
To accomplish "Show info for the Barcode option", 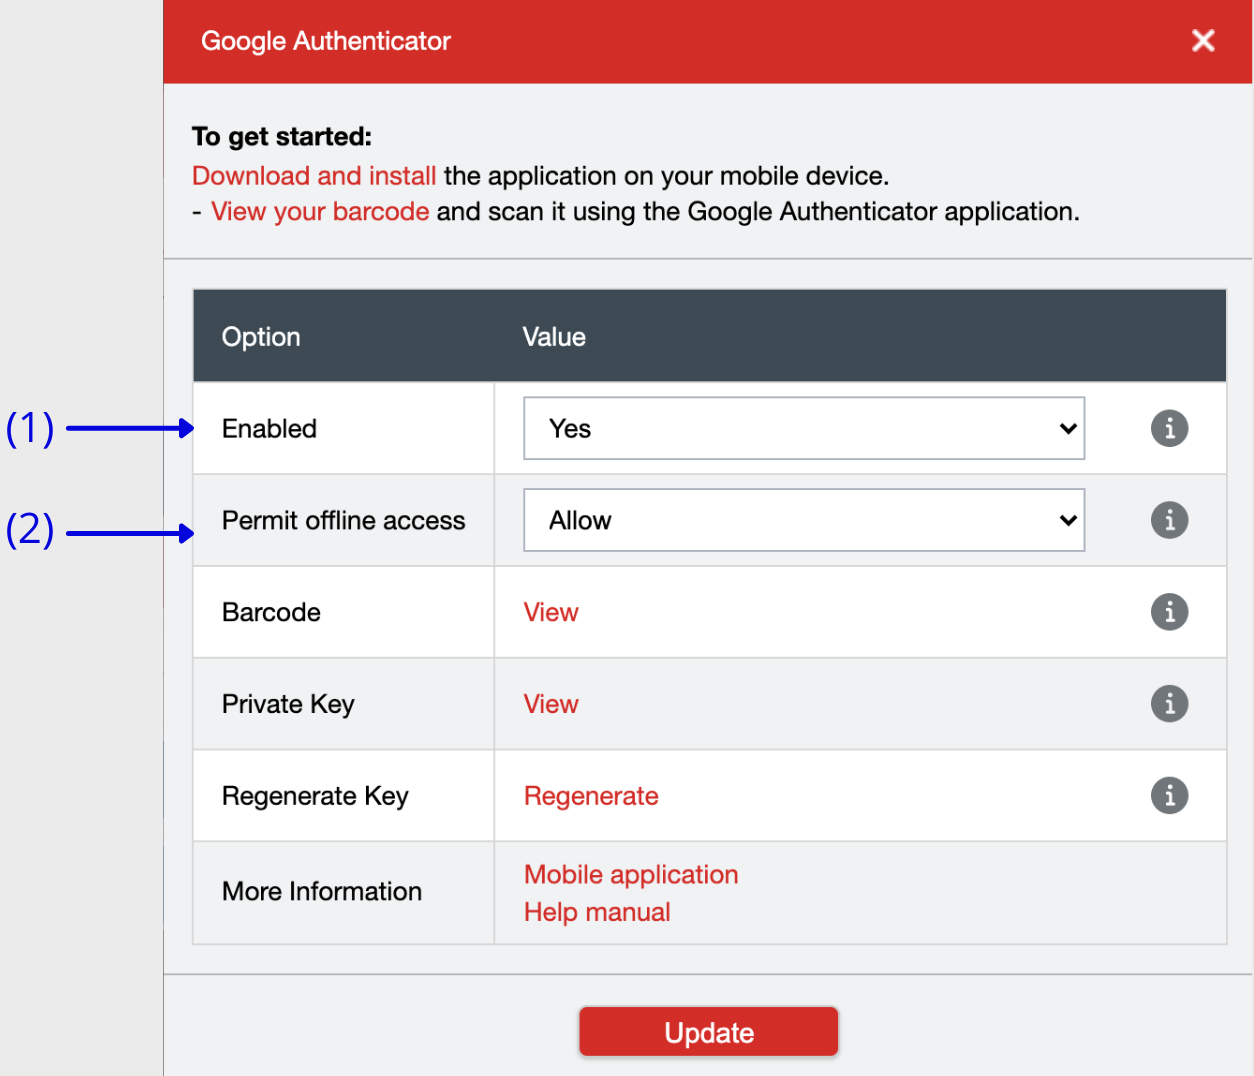I will point(1169,612).
